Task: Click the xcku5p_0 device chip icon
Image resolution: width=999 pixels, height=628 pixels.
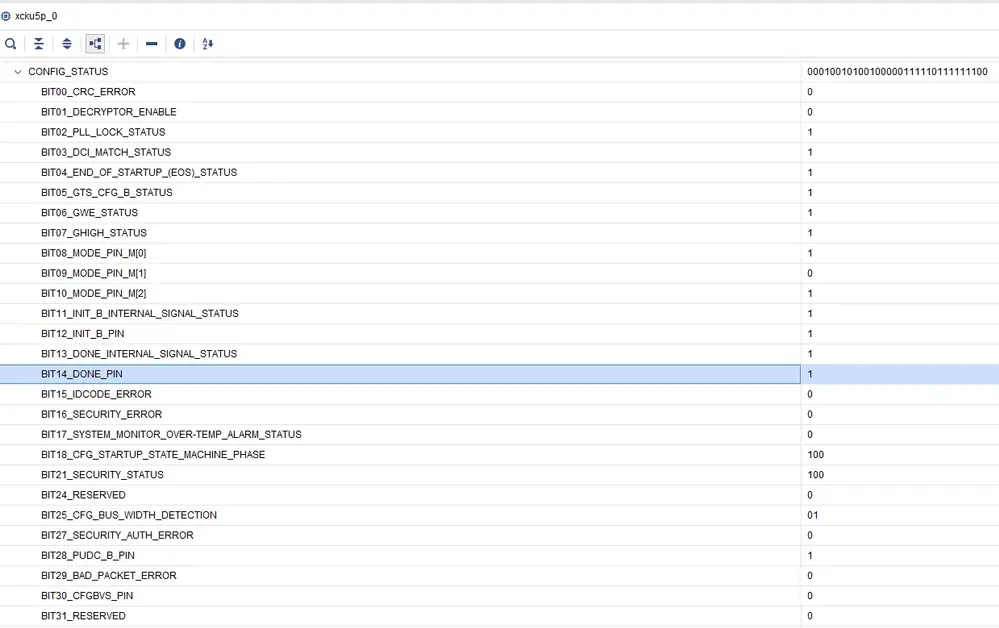Action: coord(6,16)
